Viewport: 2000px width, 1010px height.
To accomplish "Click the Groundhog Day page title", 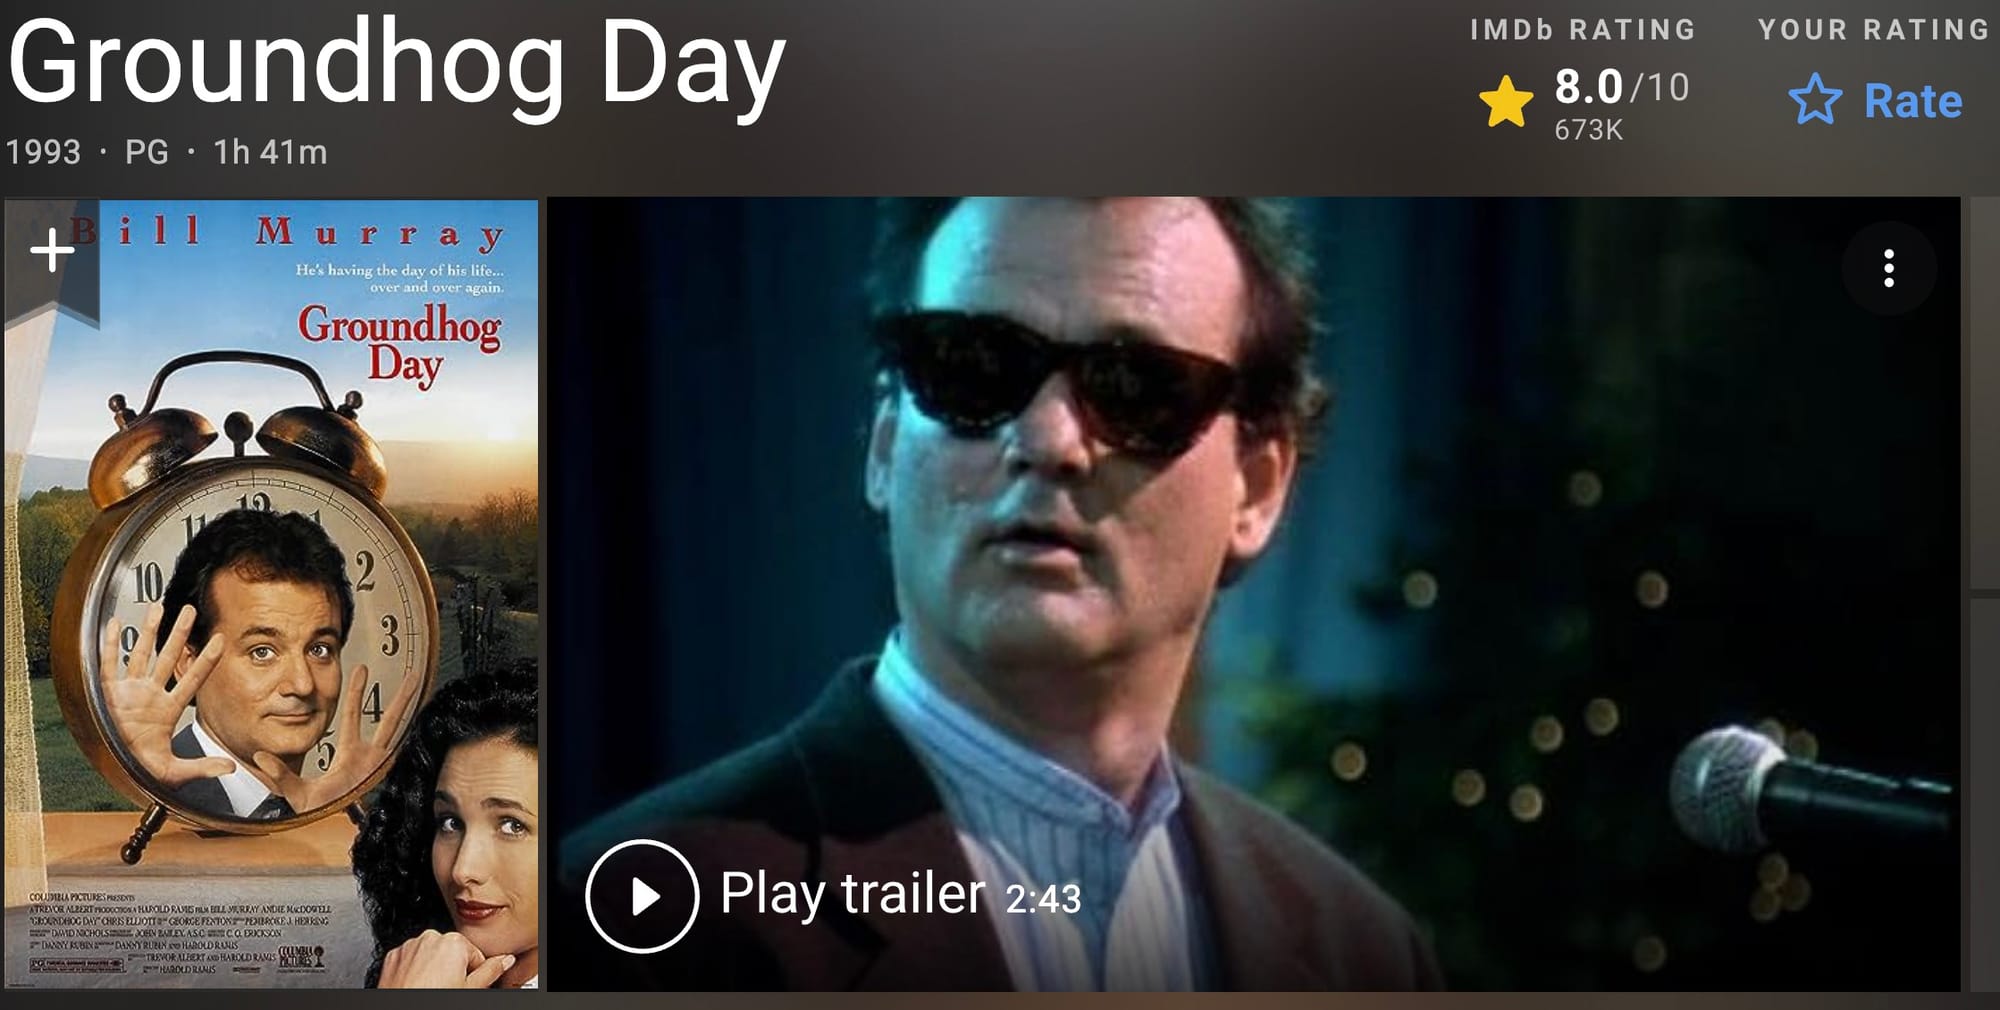I will tap(397, 64).
